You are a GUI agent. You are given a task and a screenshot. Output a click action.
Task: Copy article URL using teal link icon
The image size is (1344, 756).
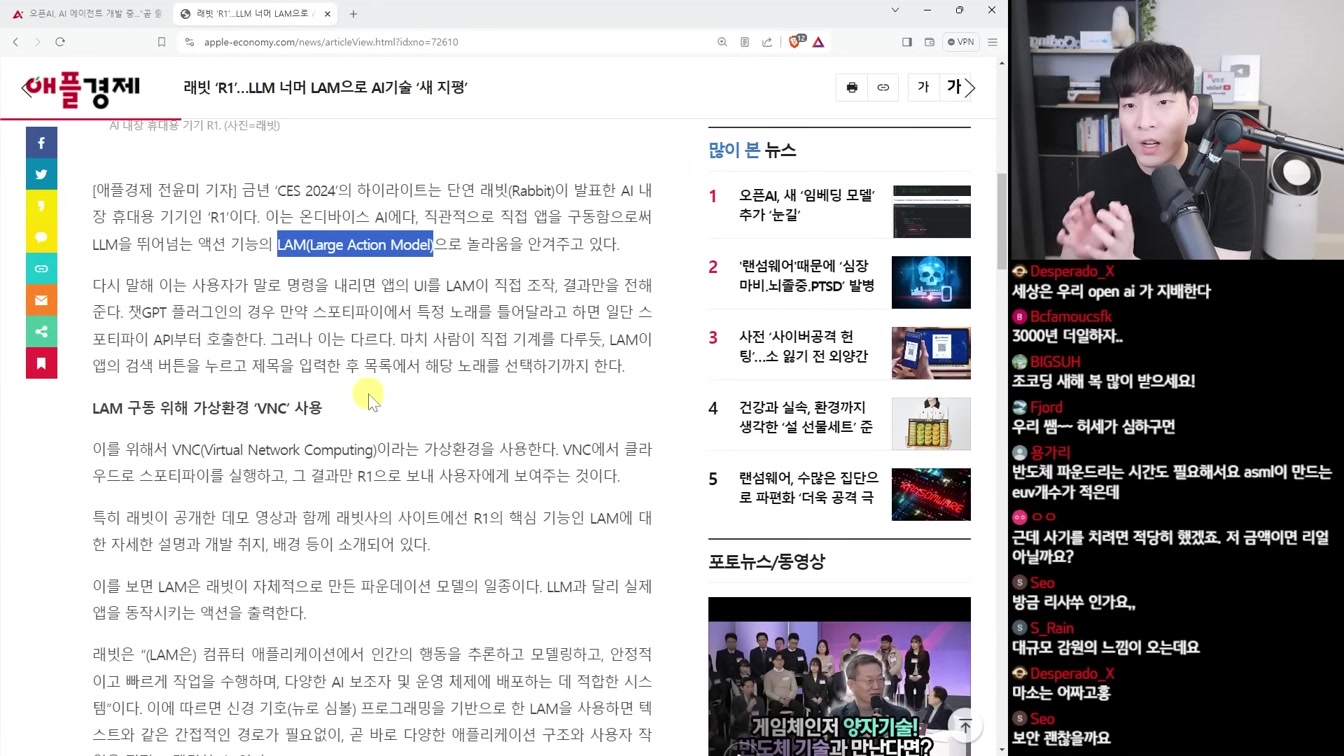41,269
